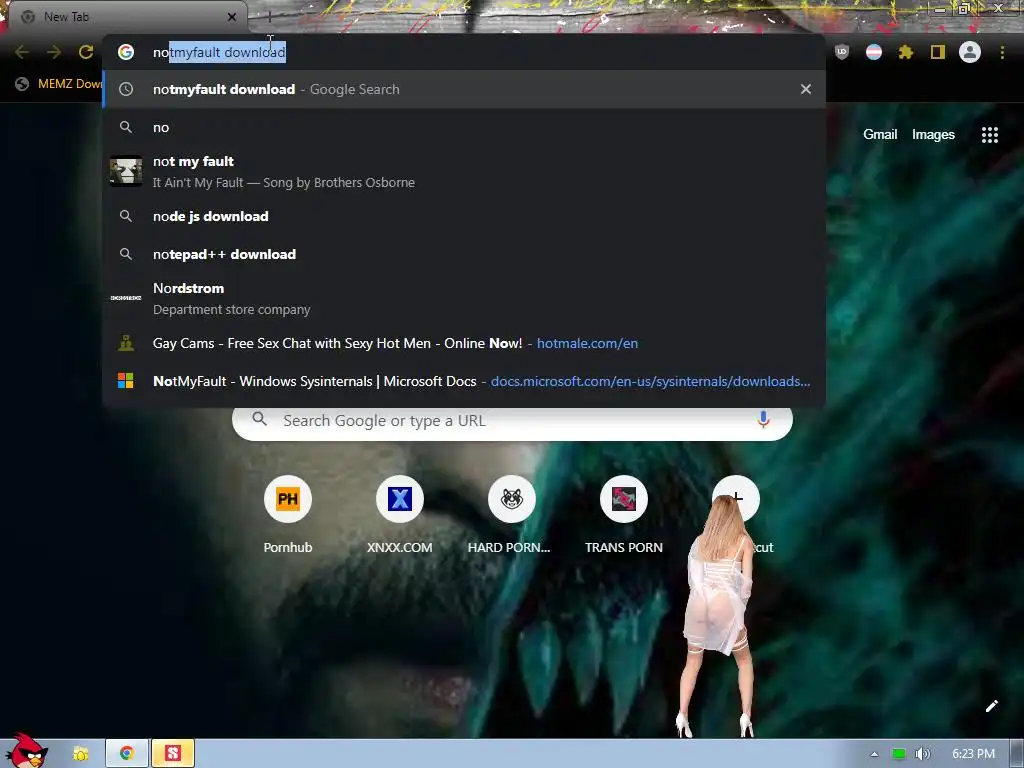The height and width of the screenshot is (768, 1024).
Task: Open the MEMZ Down bookmark
Action: pos(59,84)
